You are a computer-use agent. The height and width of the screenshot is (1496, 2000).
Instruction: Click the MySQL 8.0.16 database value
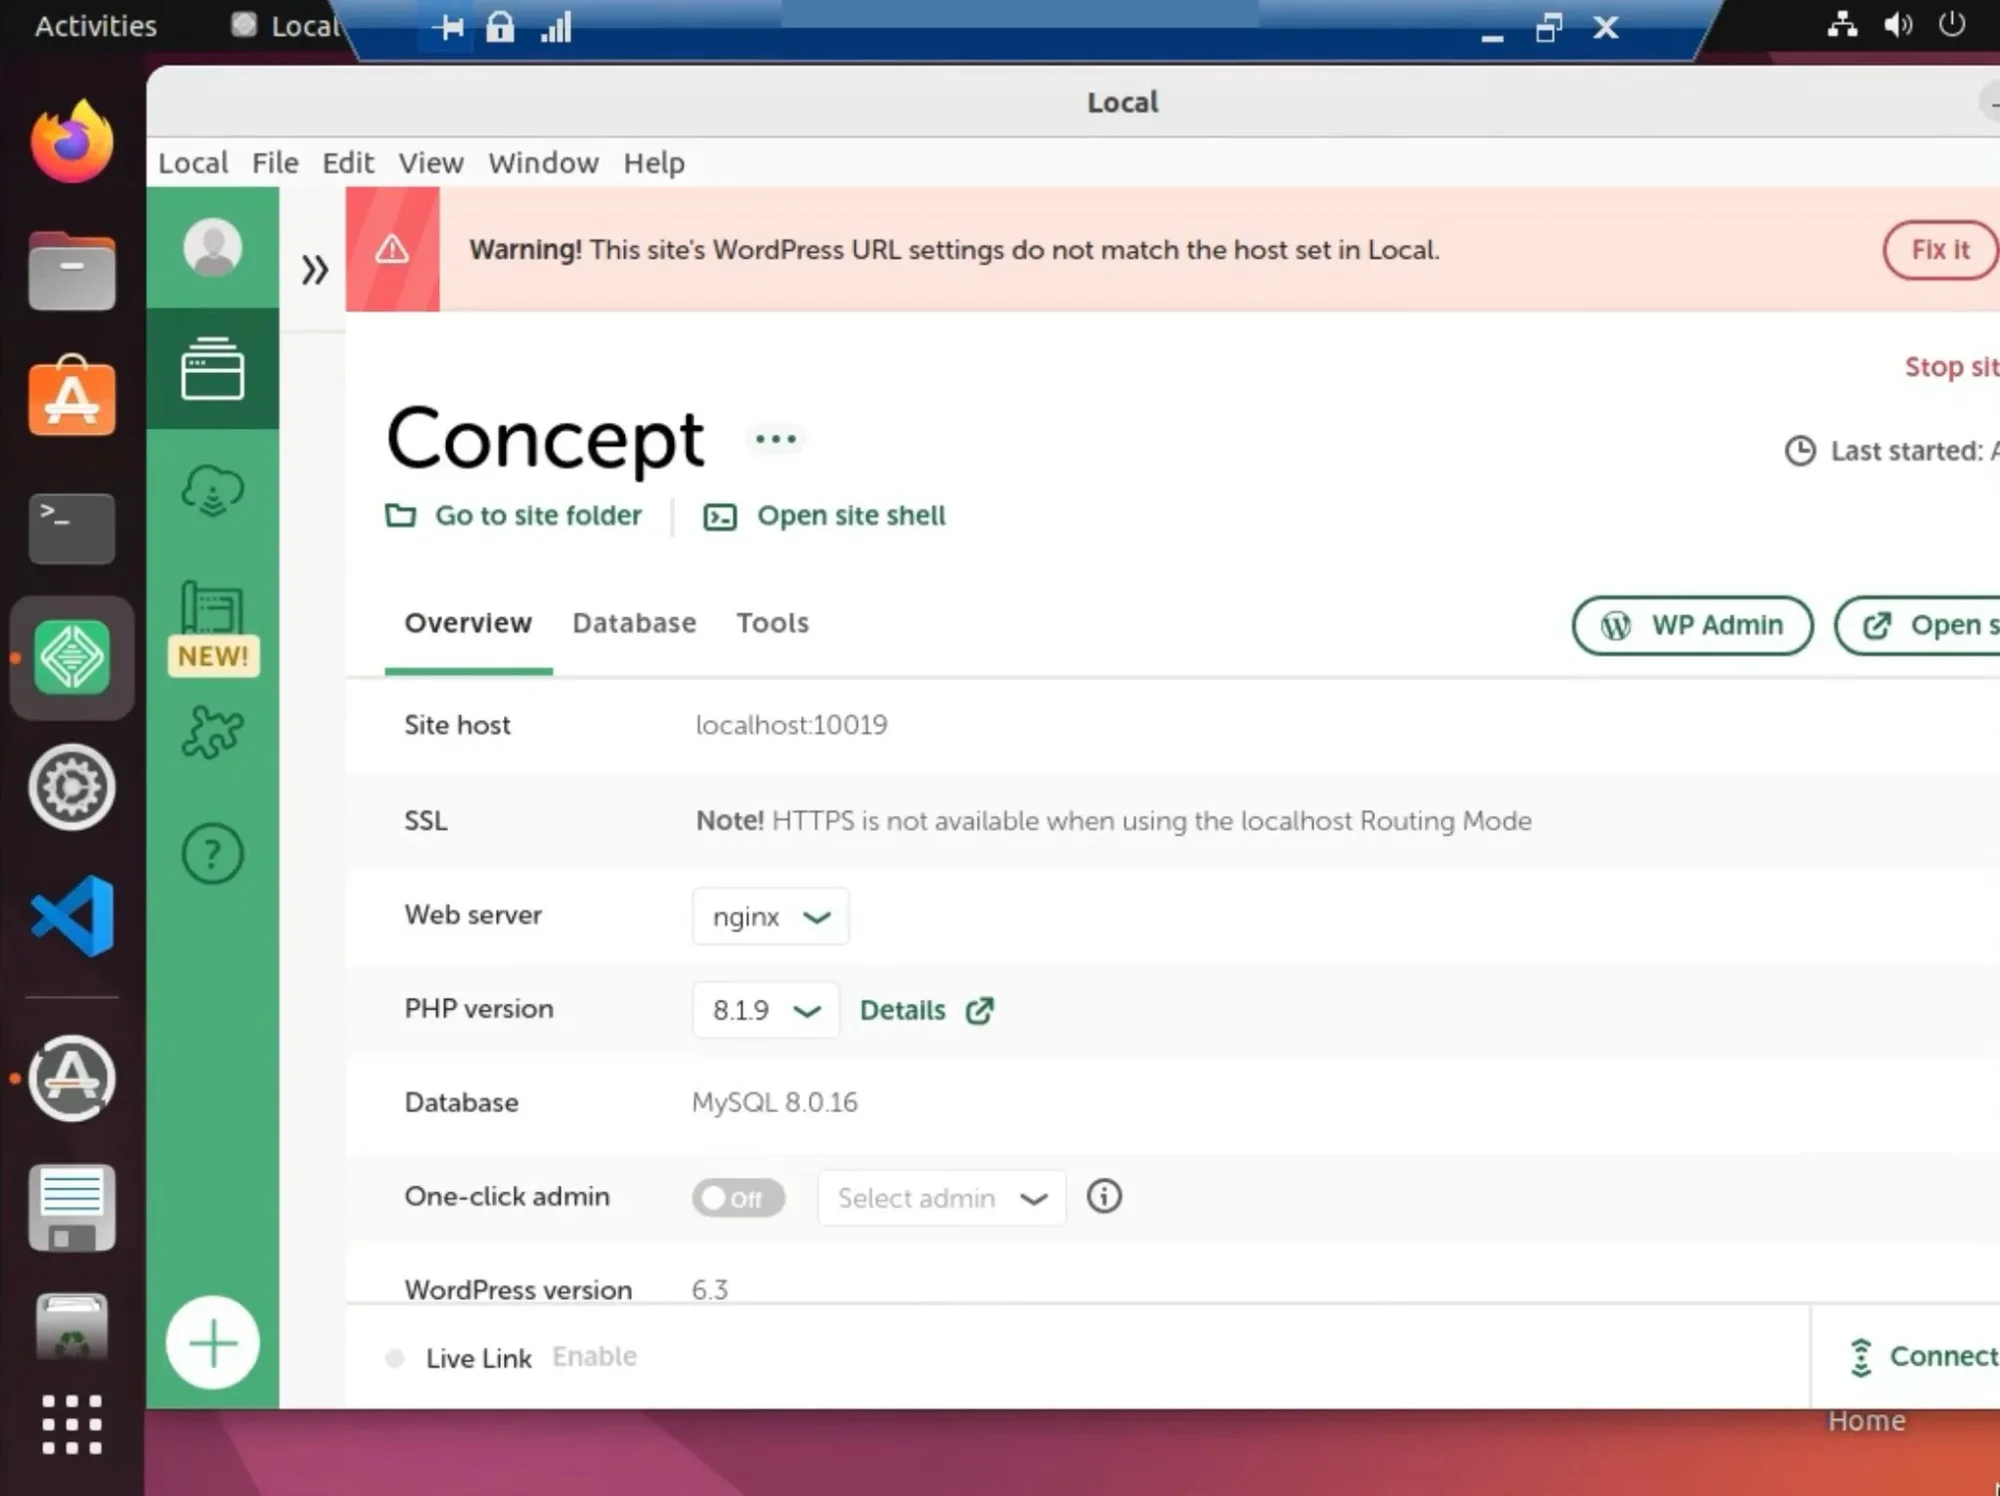(x=775, y=1102)
